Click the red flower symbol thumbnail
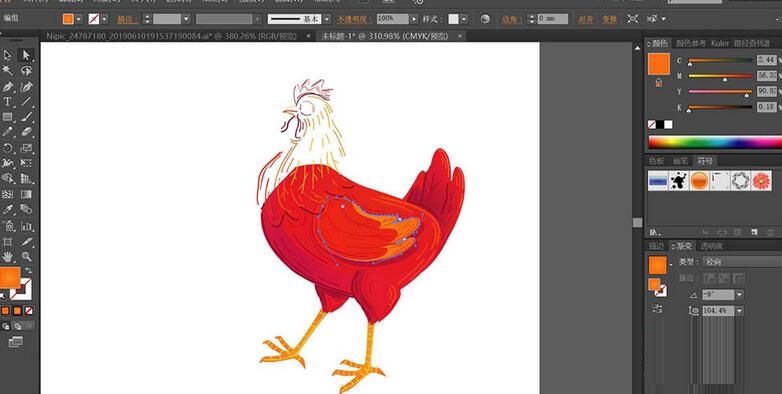 coord(761,180)
